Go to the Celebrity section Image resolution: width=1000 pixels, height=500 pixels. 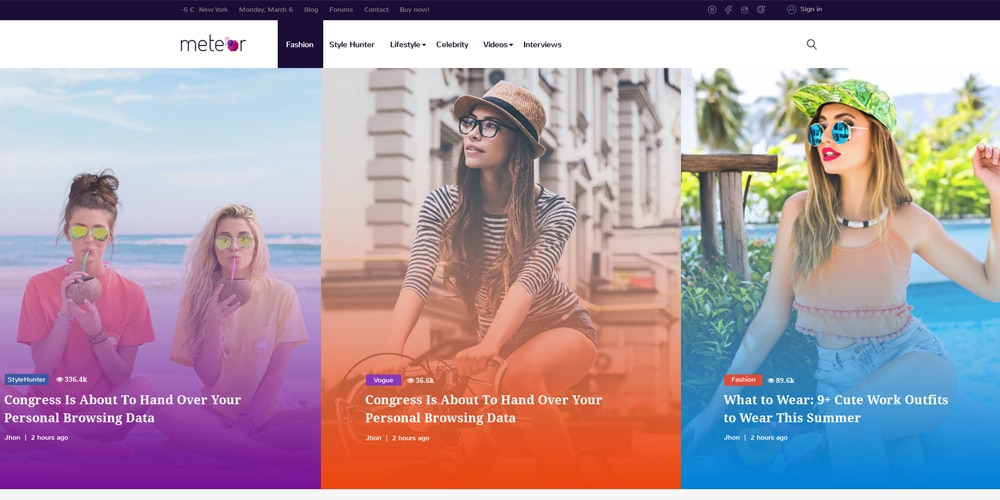[452, 45]
